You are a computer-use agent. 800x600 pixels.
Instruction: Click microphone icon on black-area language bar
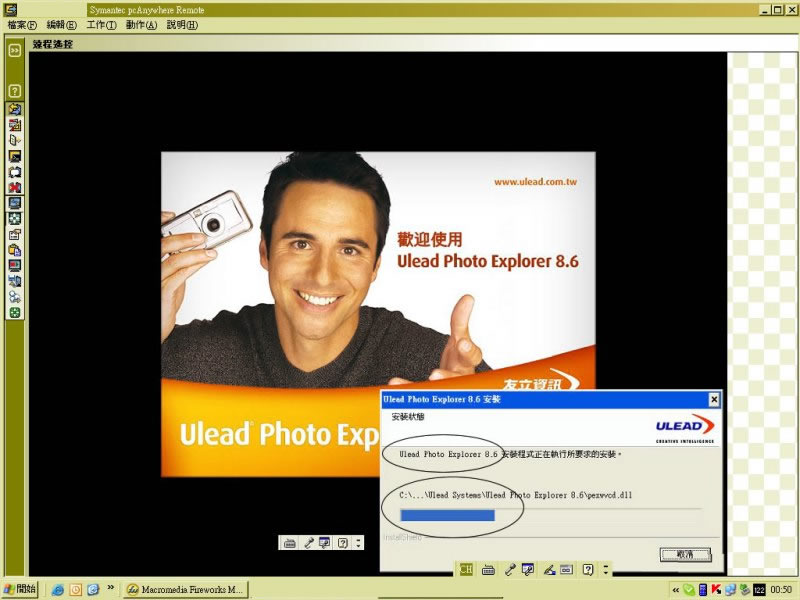coord(308,543)
